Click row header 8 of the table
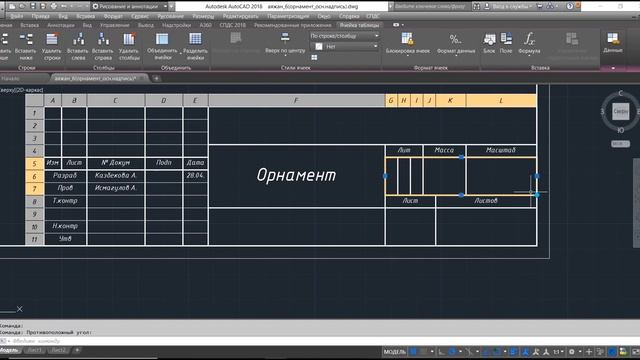The image size is (640, 360). point(34,201)
